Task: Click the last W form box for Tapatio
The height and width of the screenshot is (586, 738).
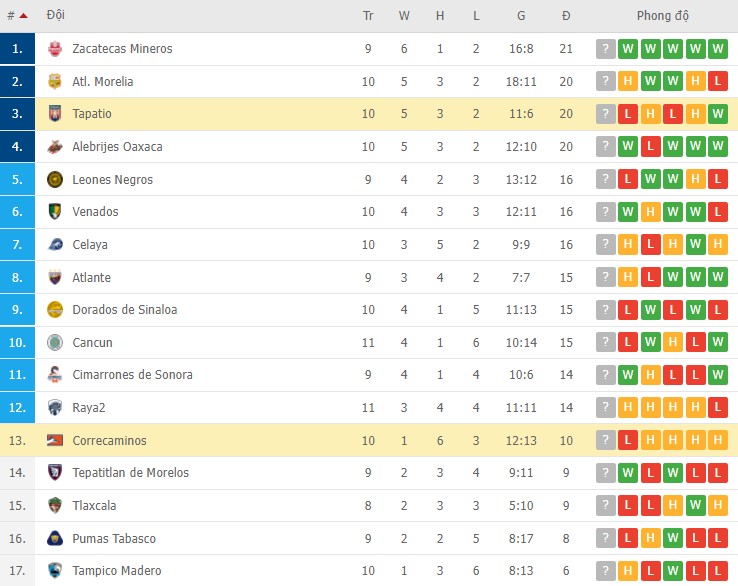Action: pos(717,114)
